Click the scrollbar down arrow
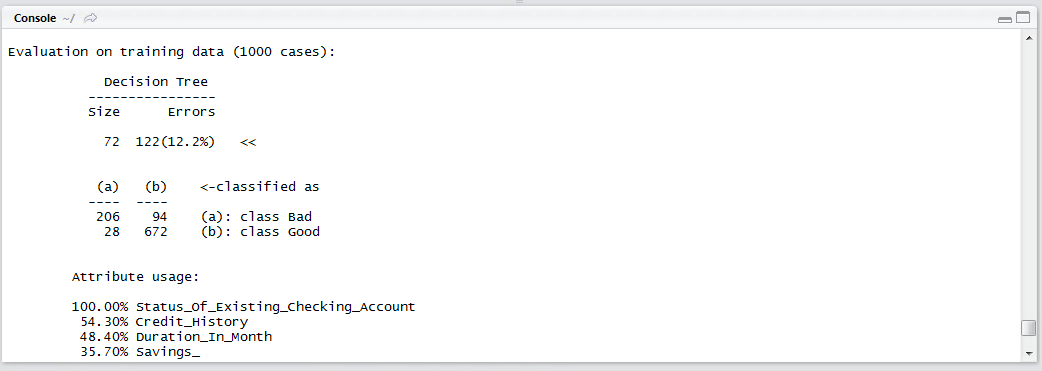 [x=1028, y=352]
